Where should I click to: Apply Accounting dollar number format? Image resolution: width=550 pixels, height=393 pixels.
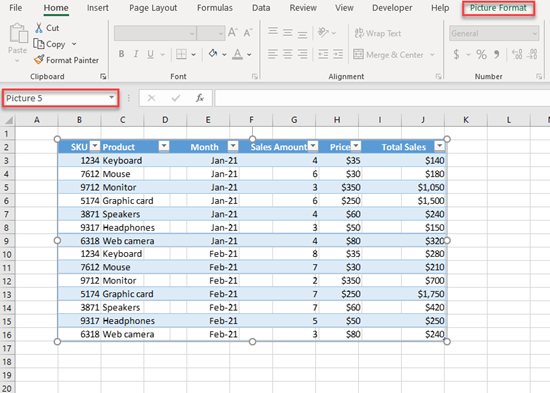[456, 54]
